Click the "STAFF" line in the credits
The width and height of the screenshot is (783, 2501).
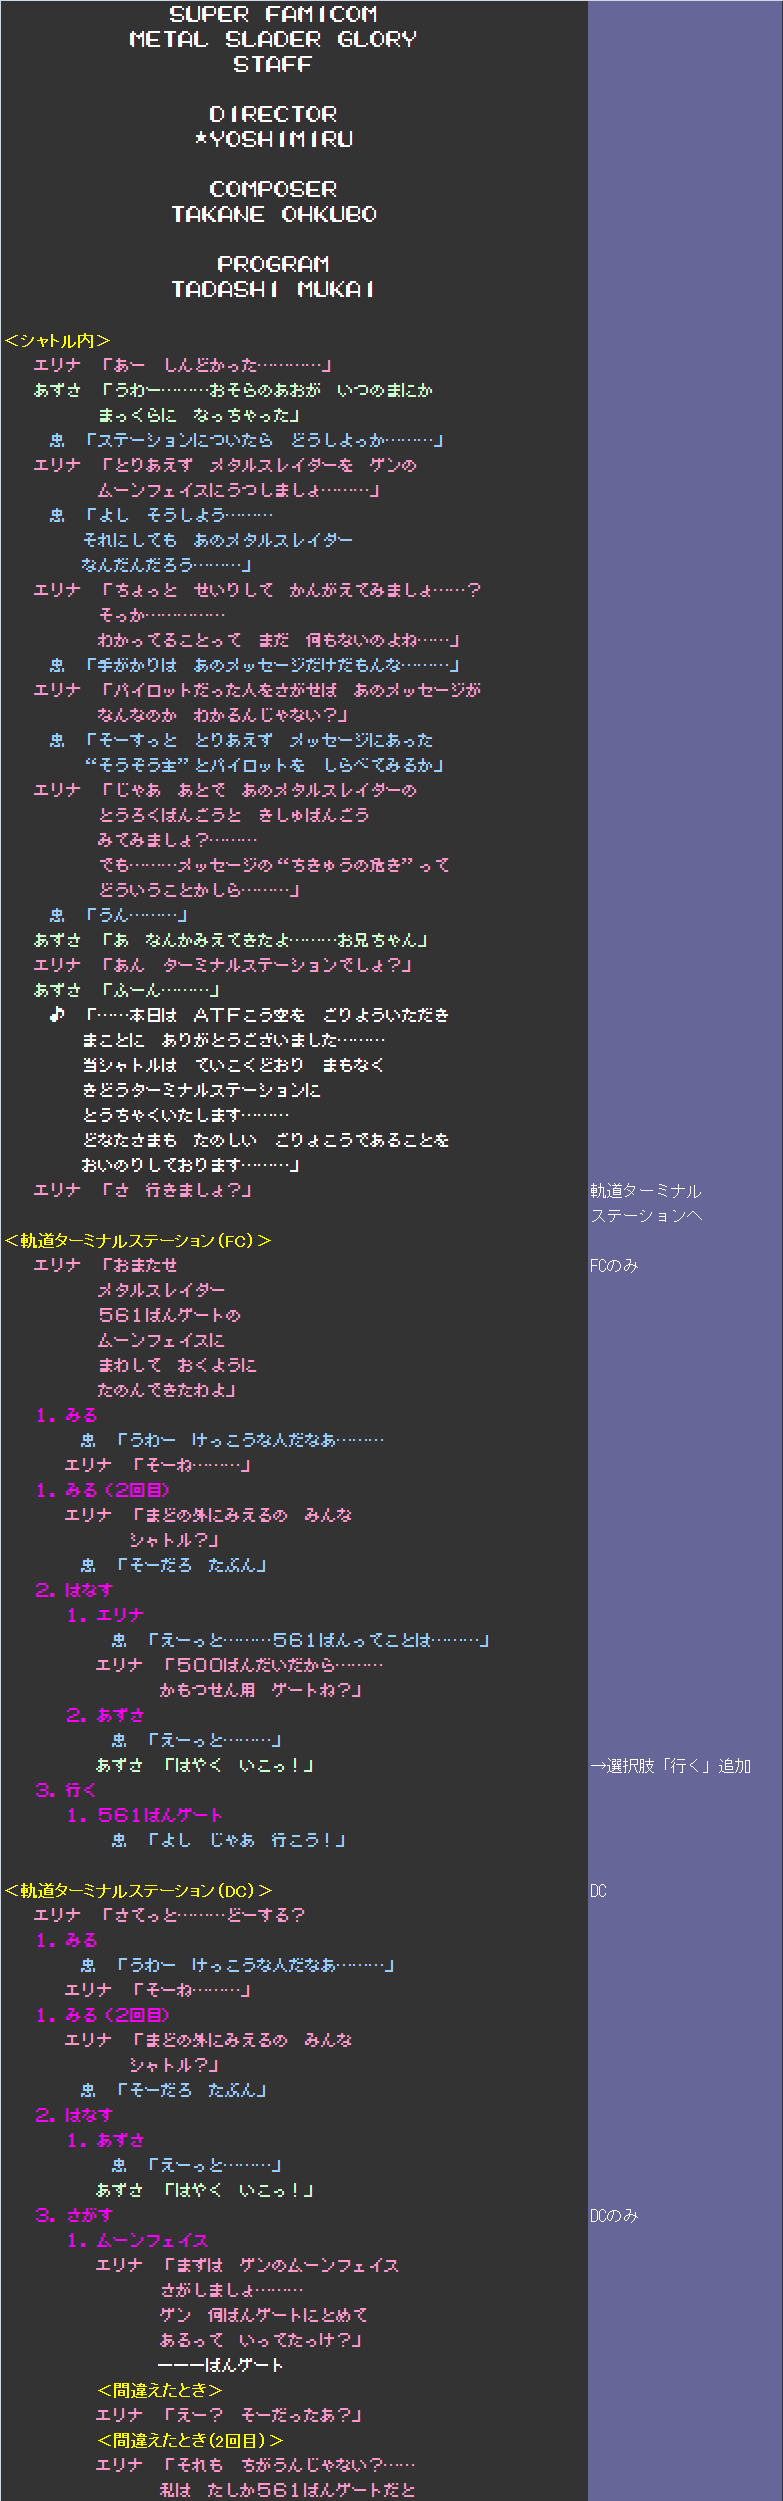coord(273,64)
